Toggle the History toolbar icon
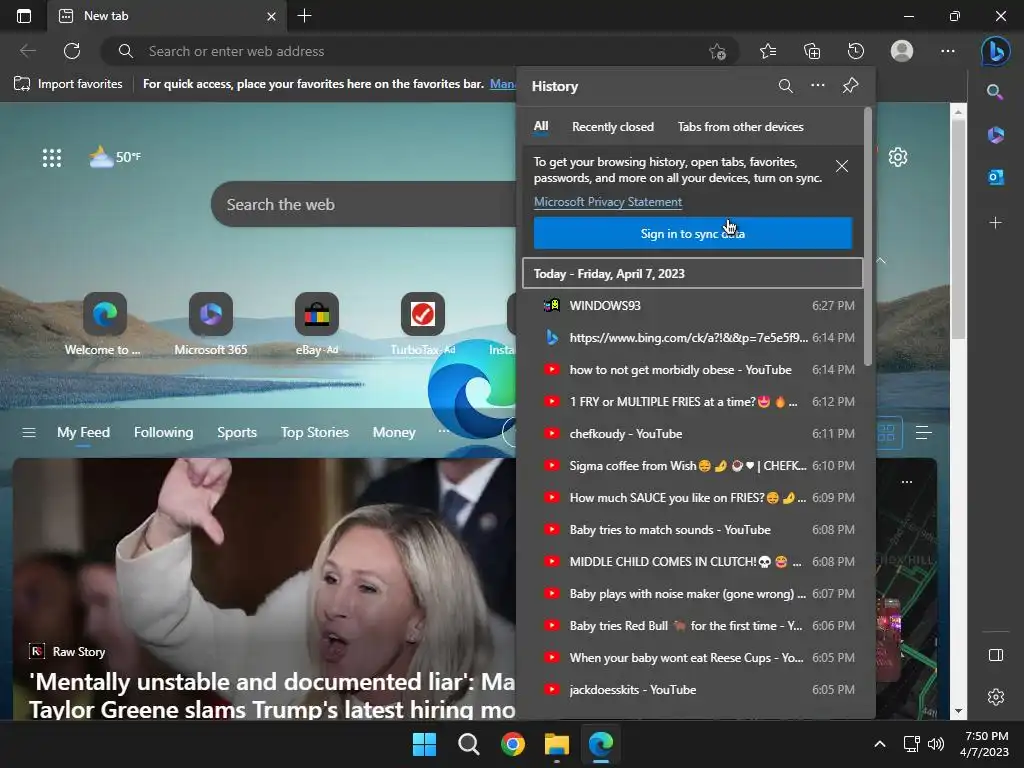1024x768 pixels. 856,51
